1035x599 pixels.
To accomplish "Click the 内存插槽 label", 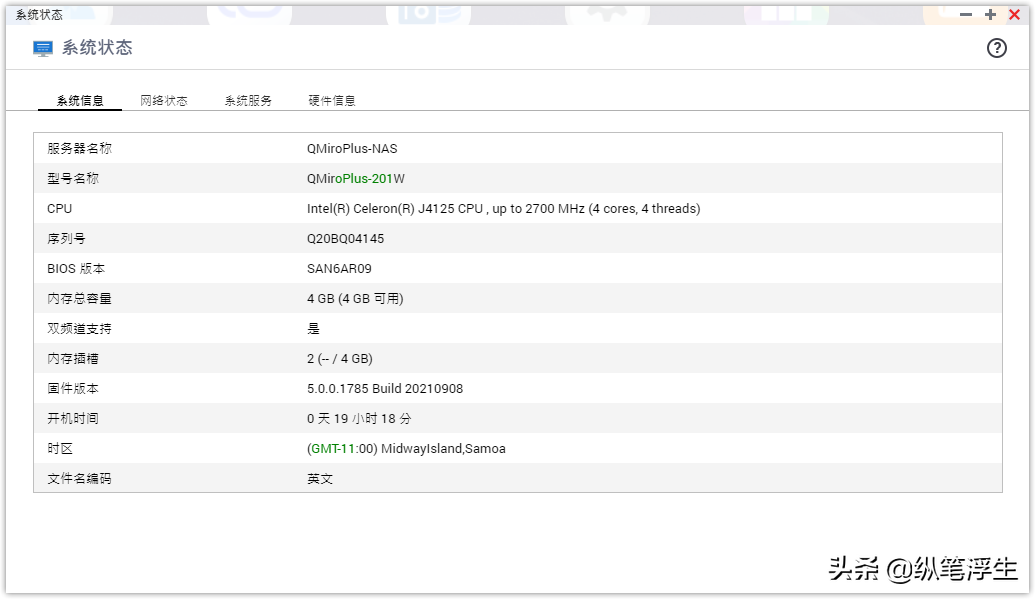I will 73,359.
